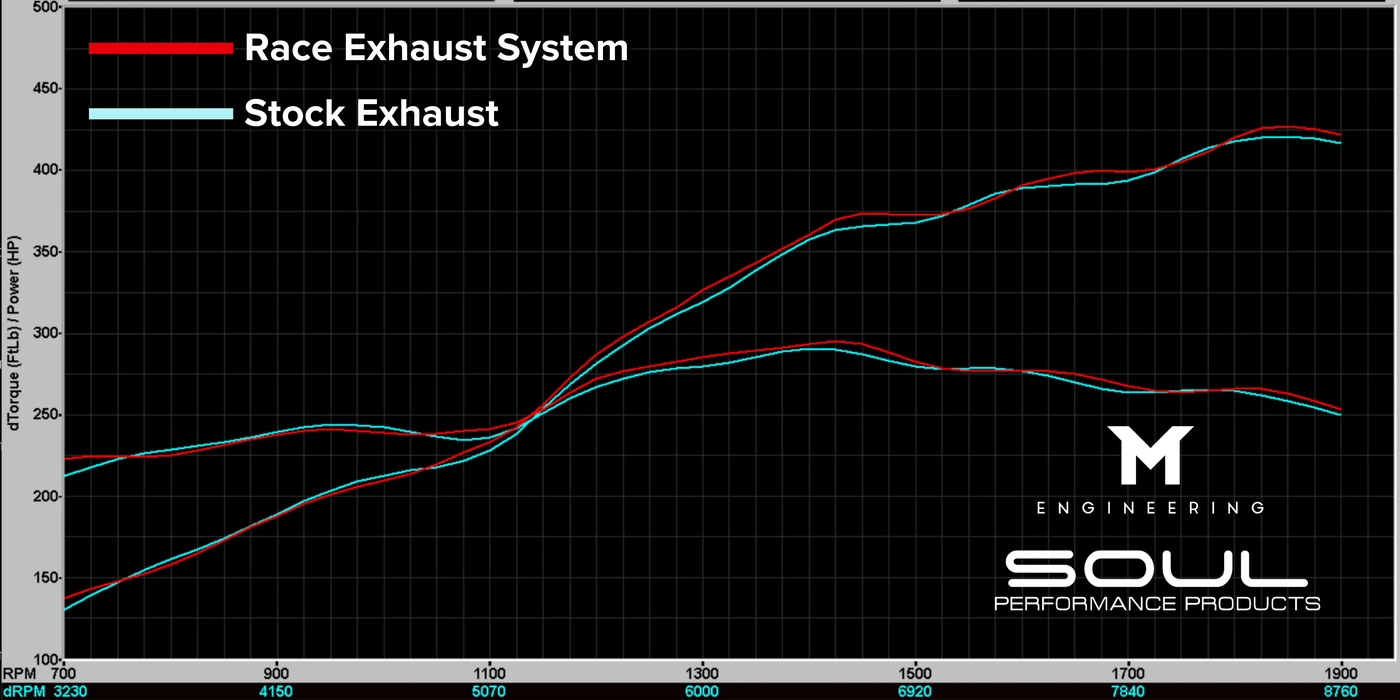Click the 700 RPM axis tick label
Viewport: 1400px width, 700px height.
64,672
